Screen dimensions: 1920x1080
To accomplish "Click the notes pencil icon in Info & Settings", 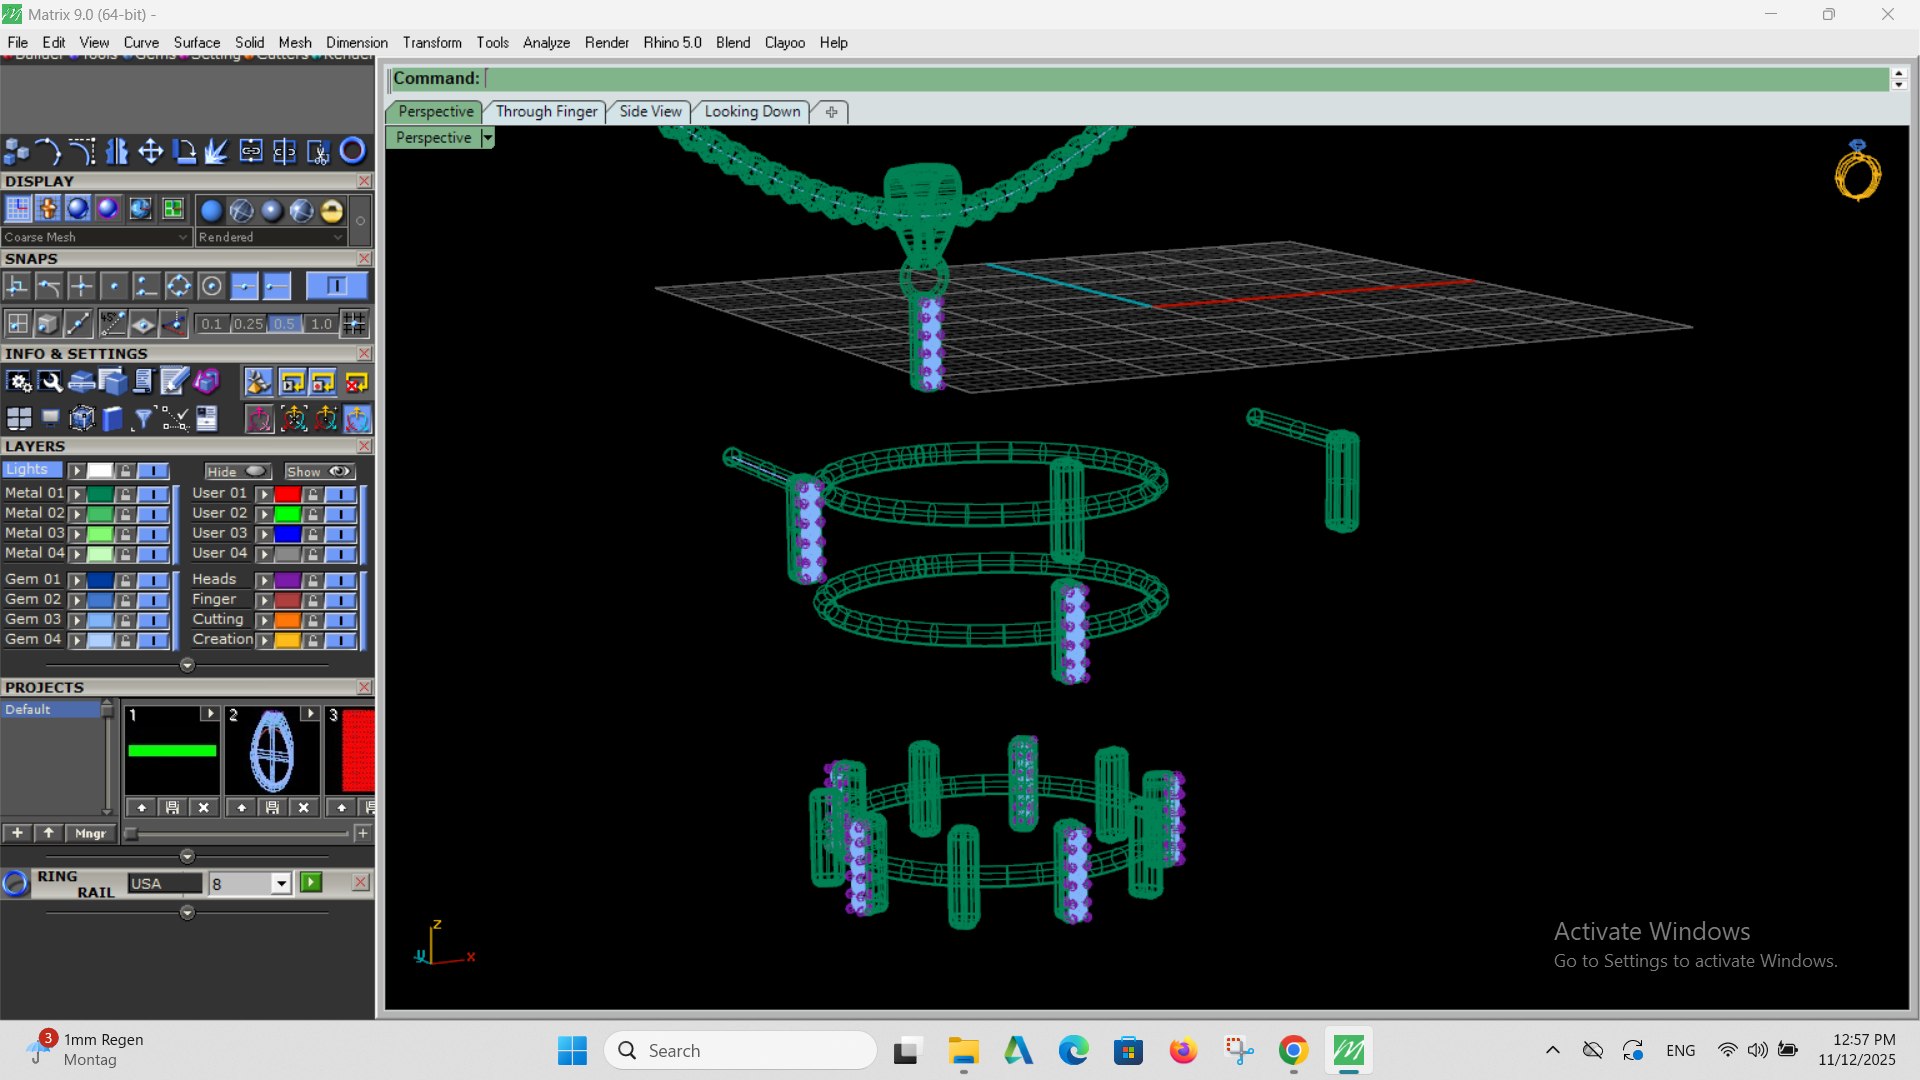I will click(x=174, y=382).
